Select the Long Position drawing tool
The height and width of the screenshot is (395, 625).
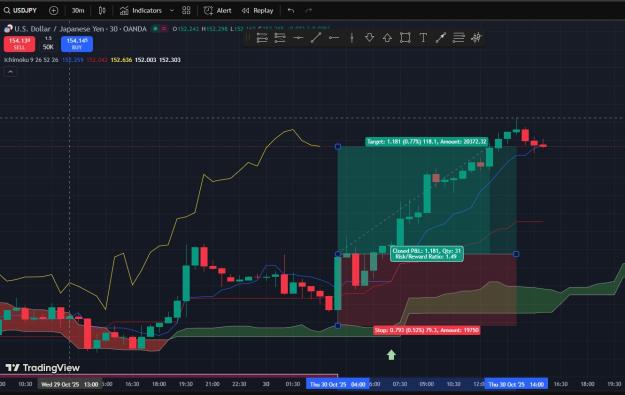tap(262, 38)
